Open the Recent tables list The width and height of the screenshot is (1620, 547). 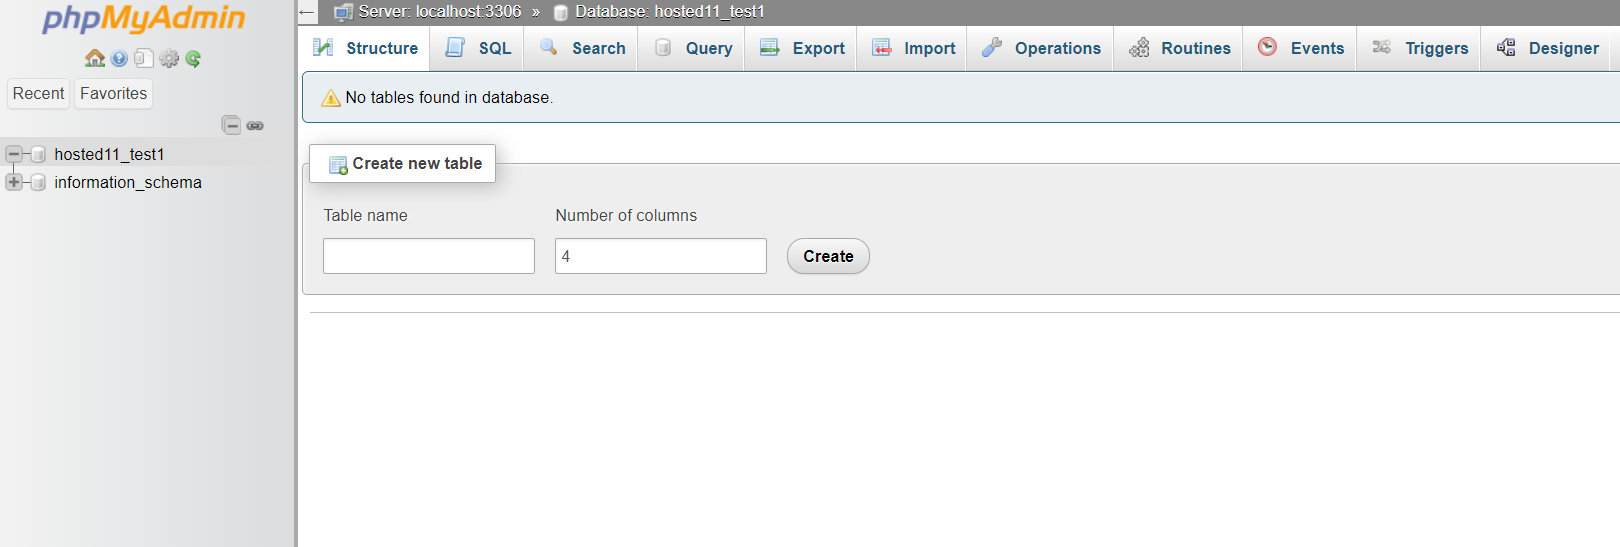pos(38,93)
